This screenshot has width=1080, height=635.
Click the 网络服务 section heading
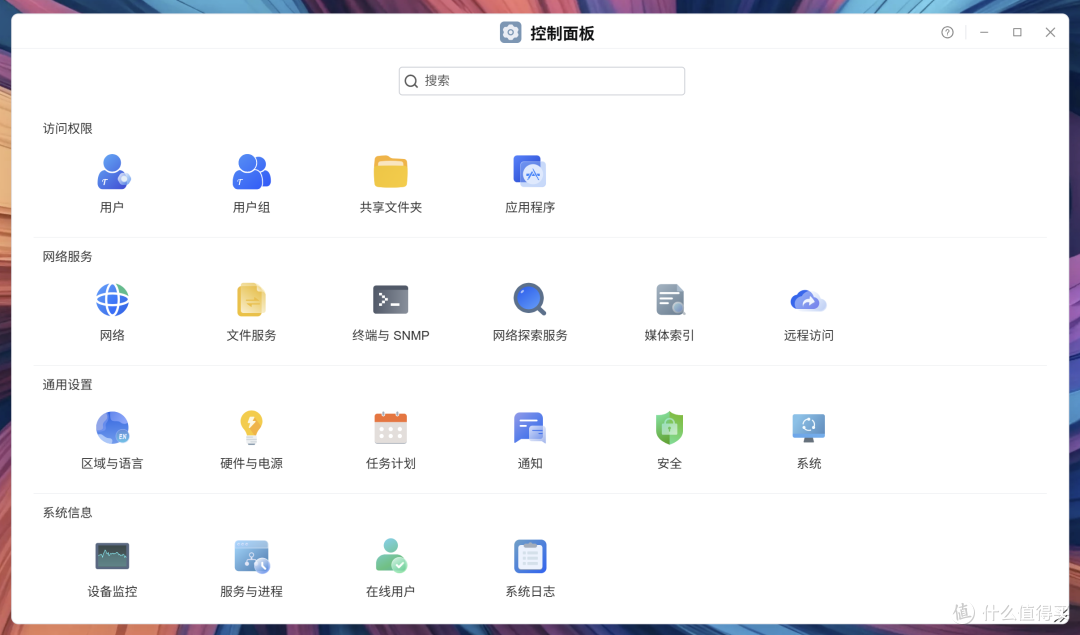click(x=68, y=257)
